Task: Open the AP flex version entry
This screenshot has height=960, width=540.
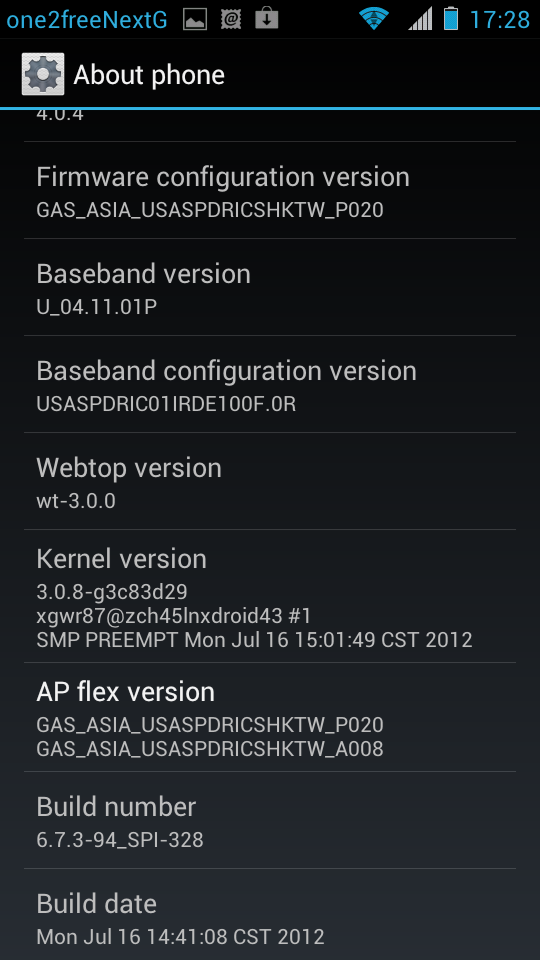Action: tap(270, 717)
